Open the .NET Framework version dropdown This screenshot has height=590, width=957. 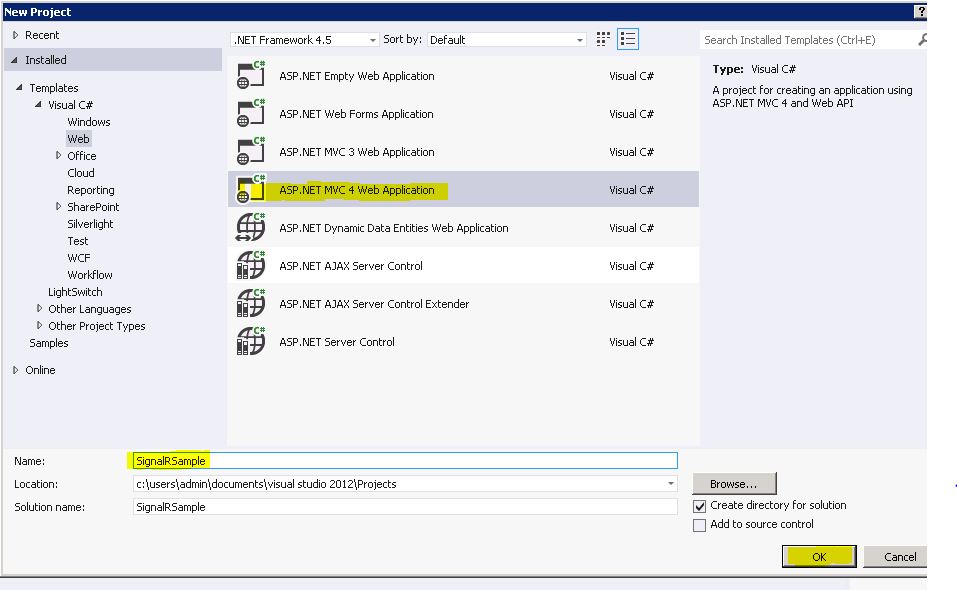(373, 41)
